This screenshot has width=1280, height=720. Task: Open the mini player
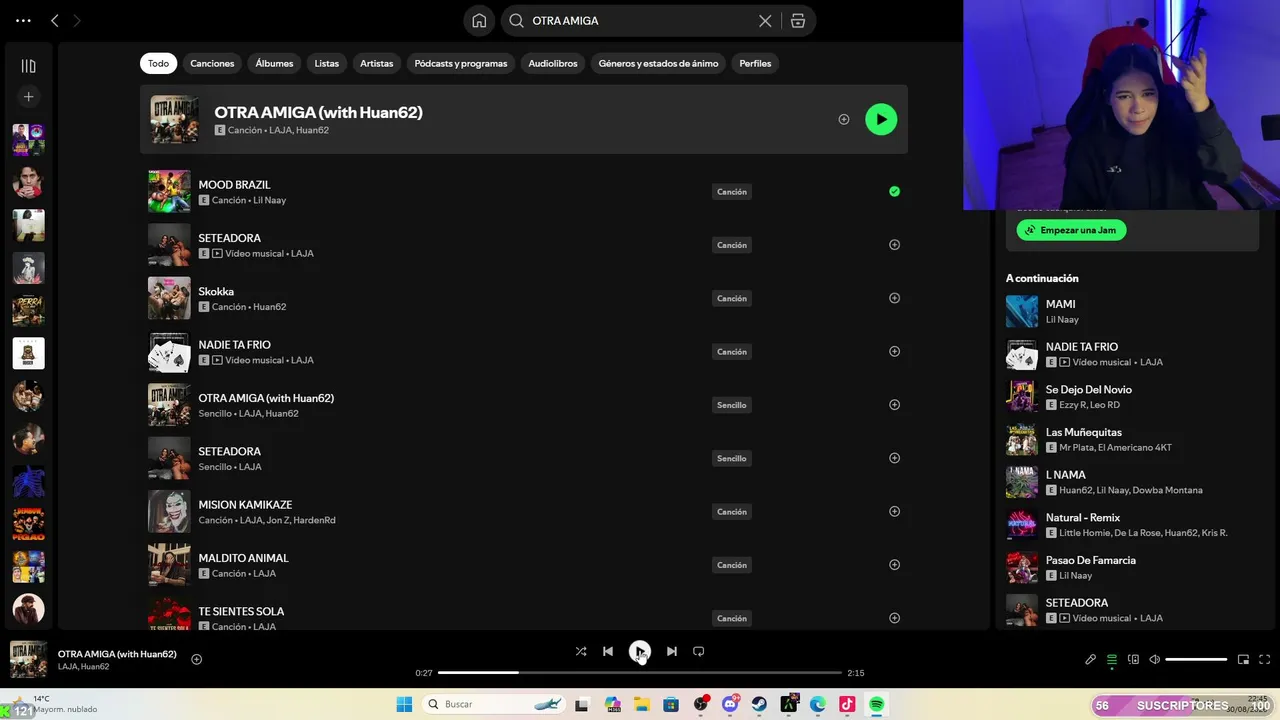(x=1243, y=660)
